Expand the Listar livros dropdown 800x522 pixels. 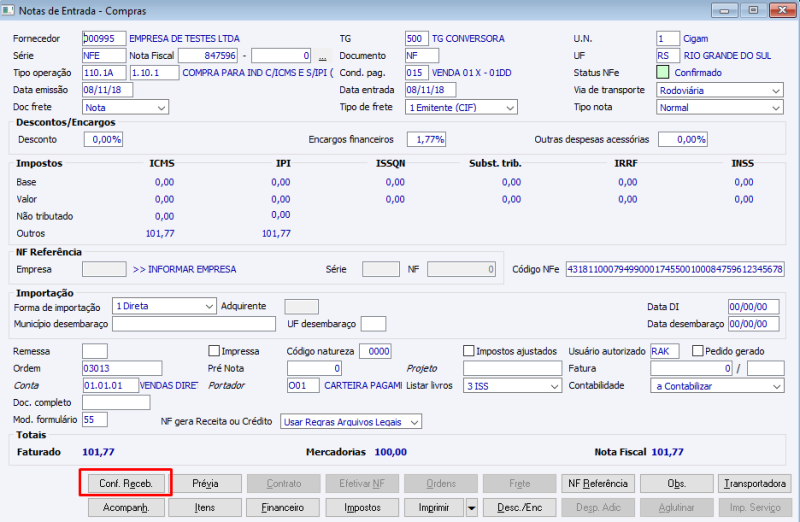[512, 386]
